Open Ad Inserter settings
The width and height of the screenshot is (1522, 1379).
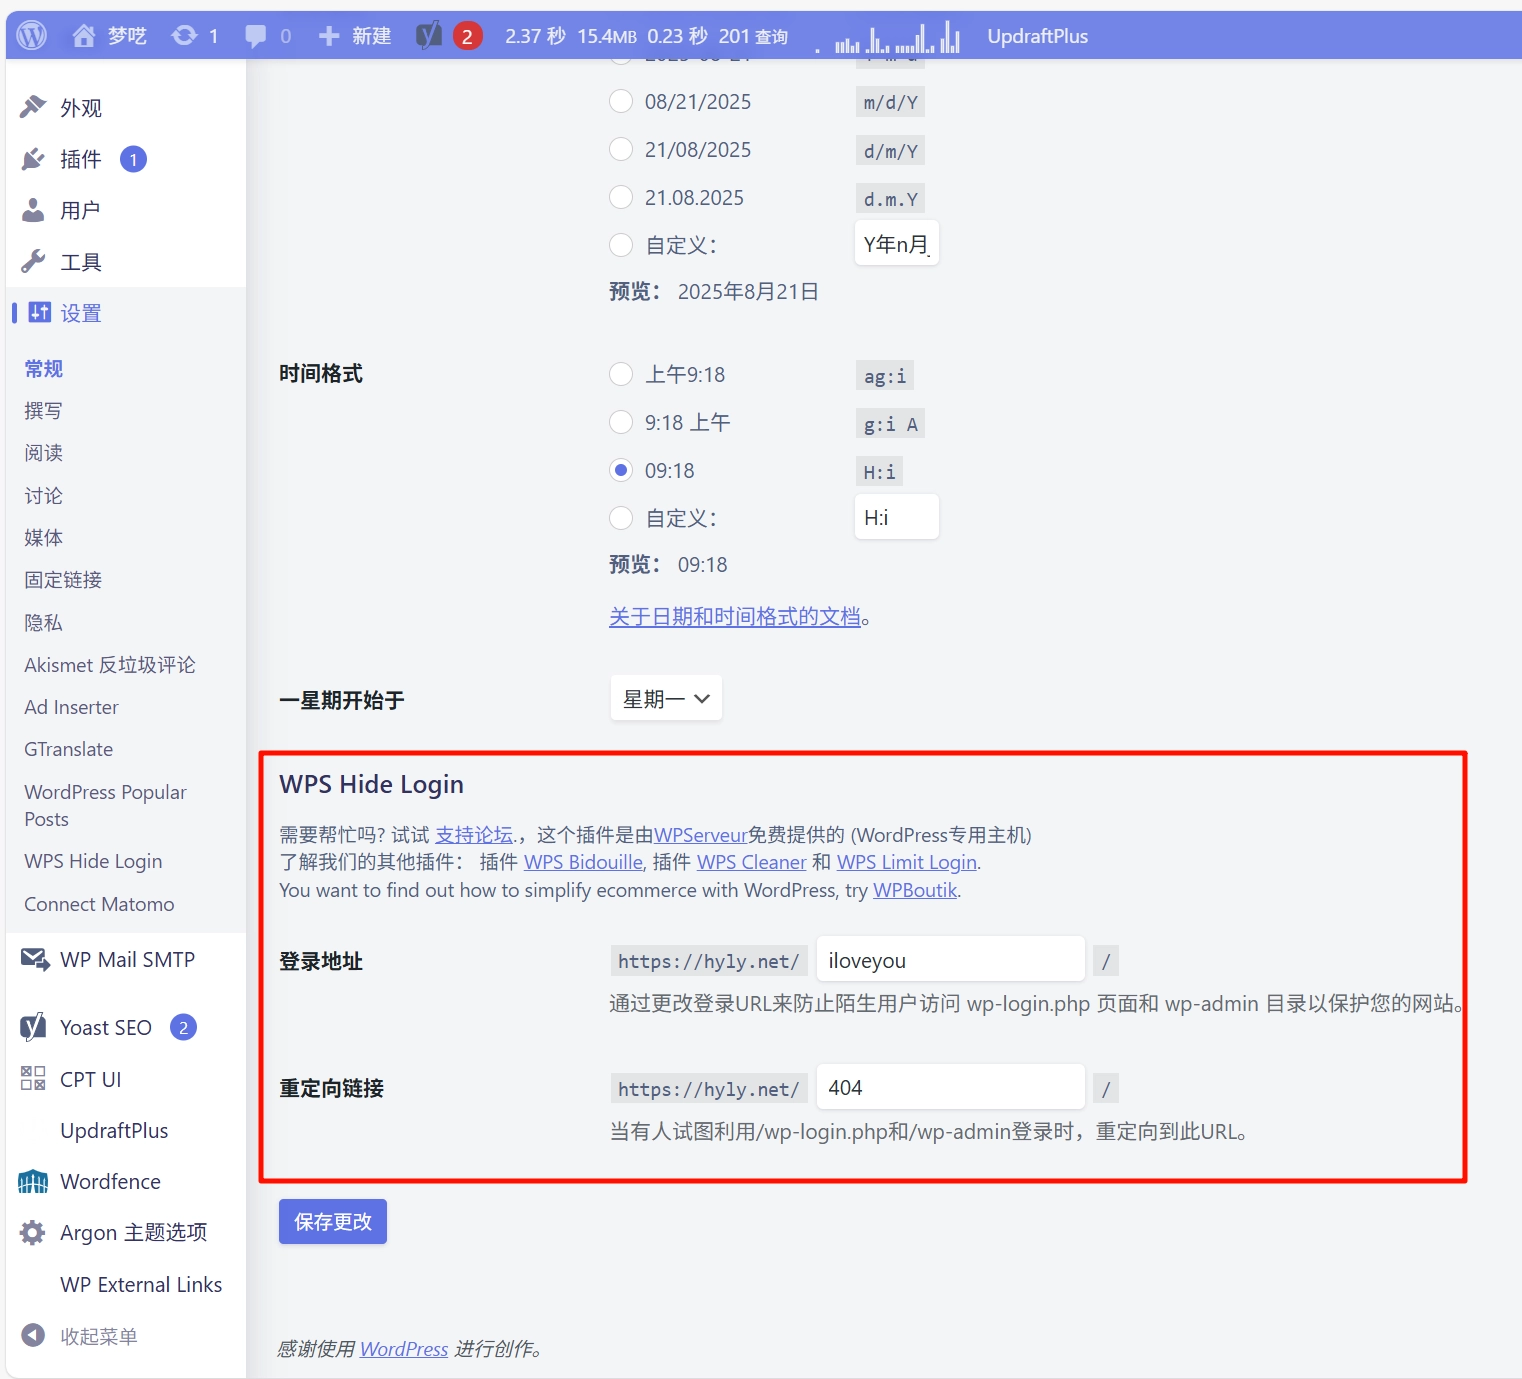point(71,707)
